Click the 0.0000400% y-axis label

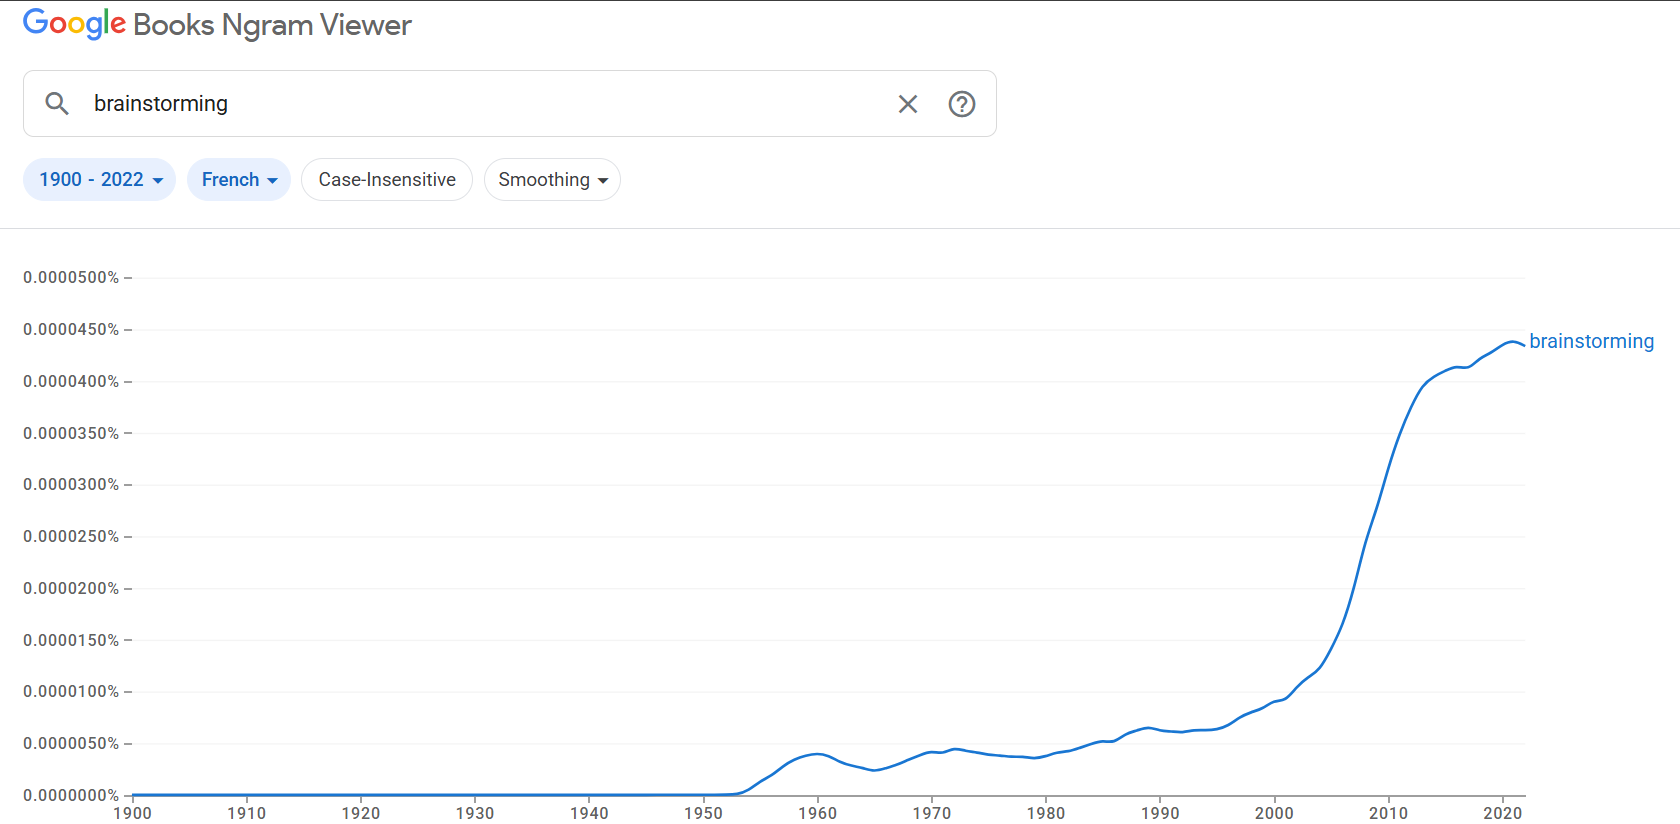click(x=71, y=382)
